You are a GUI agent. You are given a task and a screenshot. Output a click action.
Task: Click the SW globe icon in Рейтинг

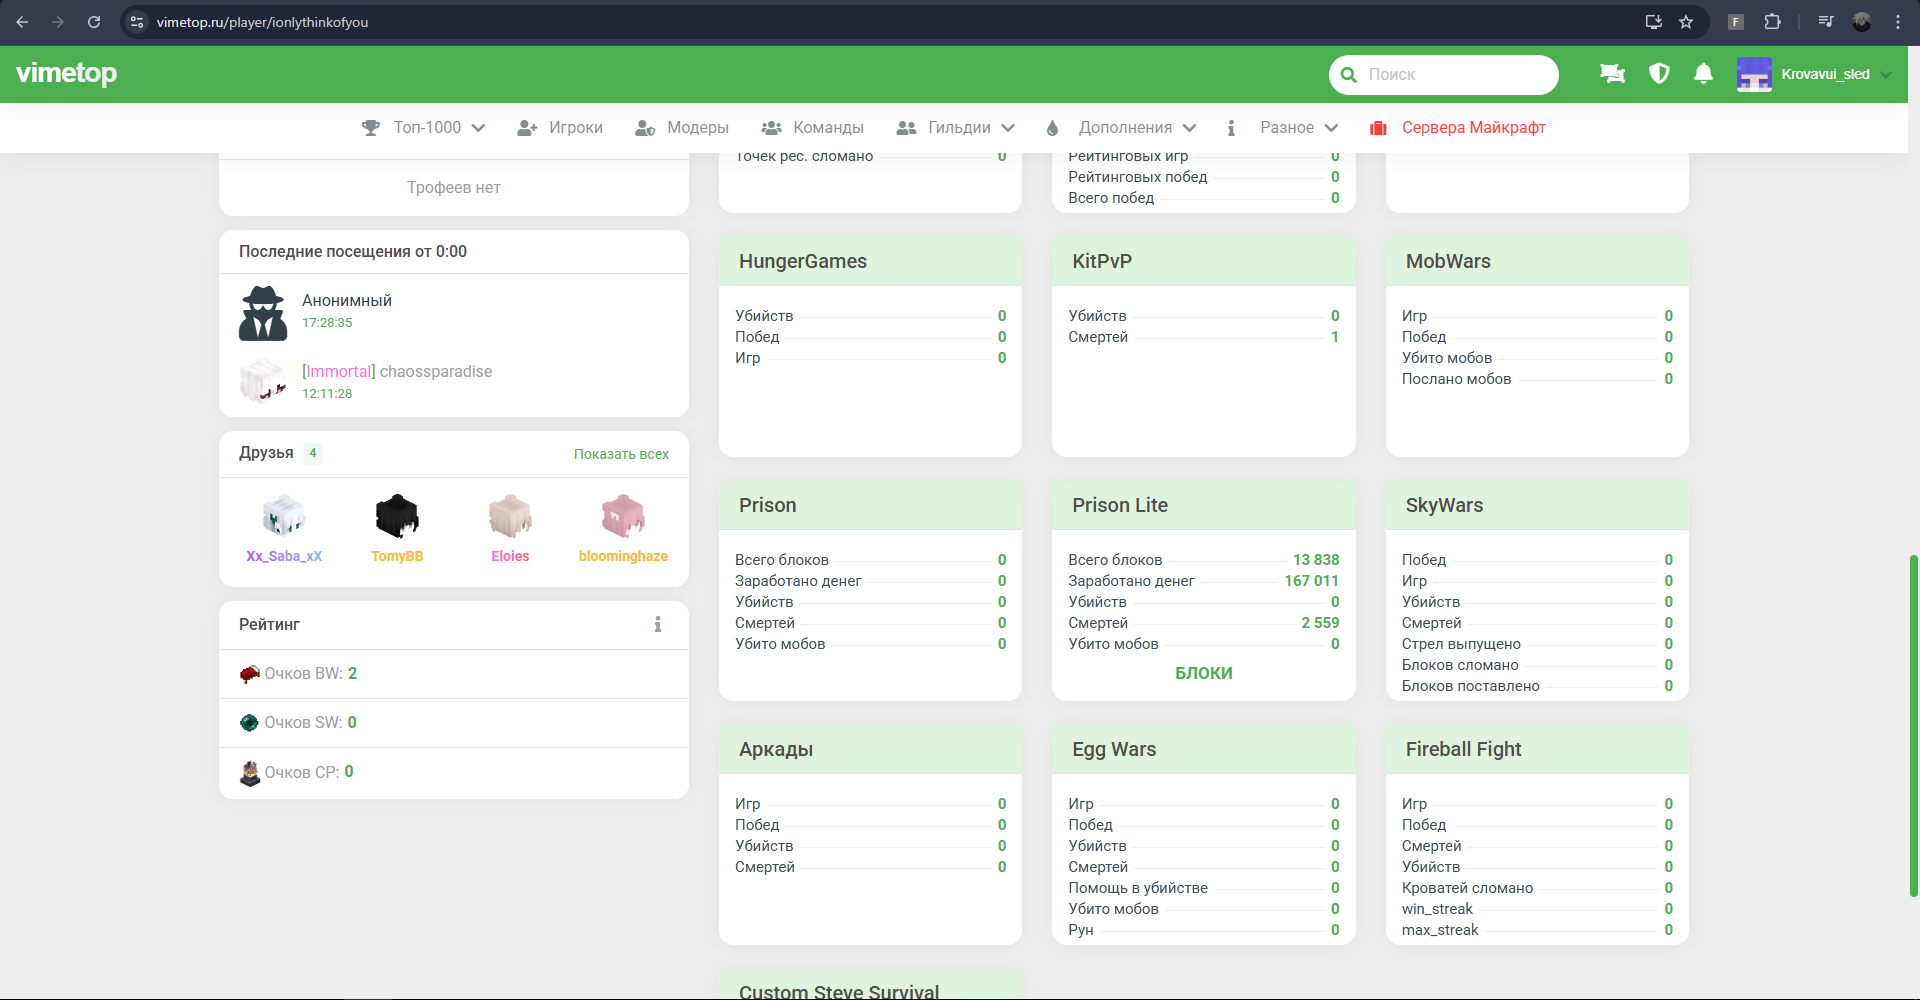pyautogui.click(x=250, y=723)
